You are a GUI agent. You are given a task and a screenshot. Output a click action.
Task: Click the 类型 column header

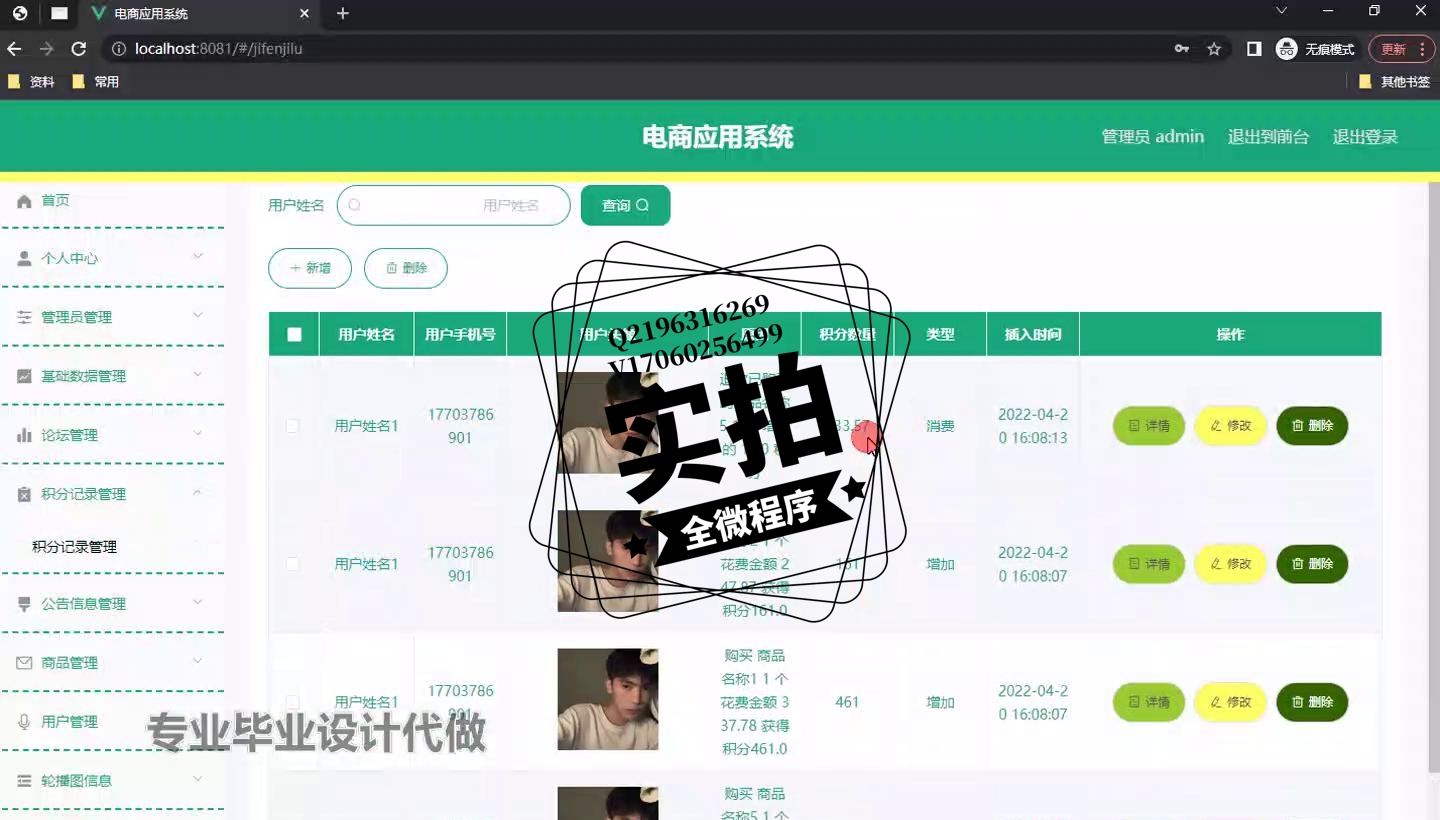tap(940, 335)
